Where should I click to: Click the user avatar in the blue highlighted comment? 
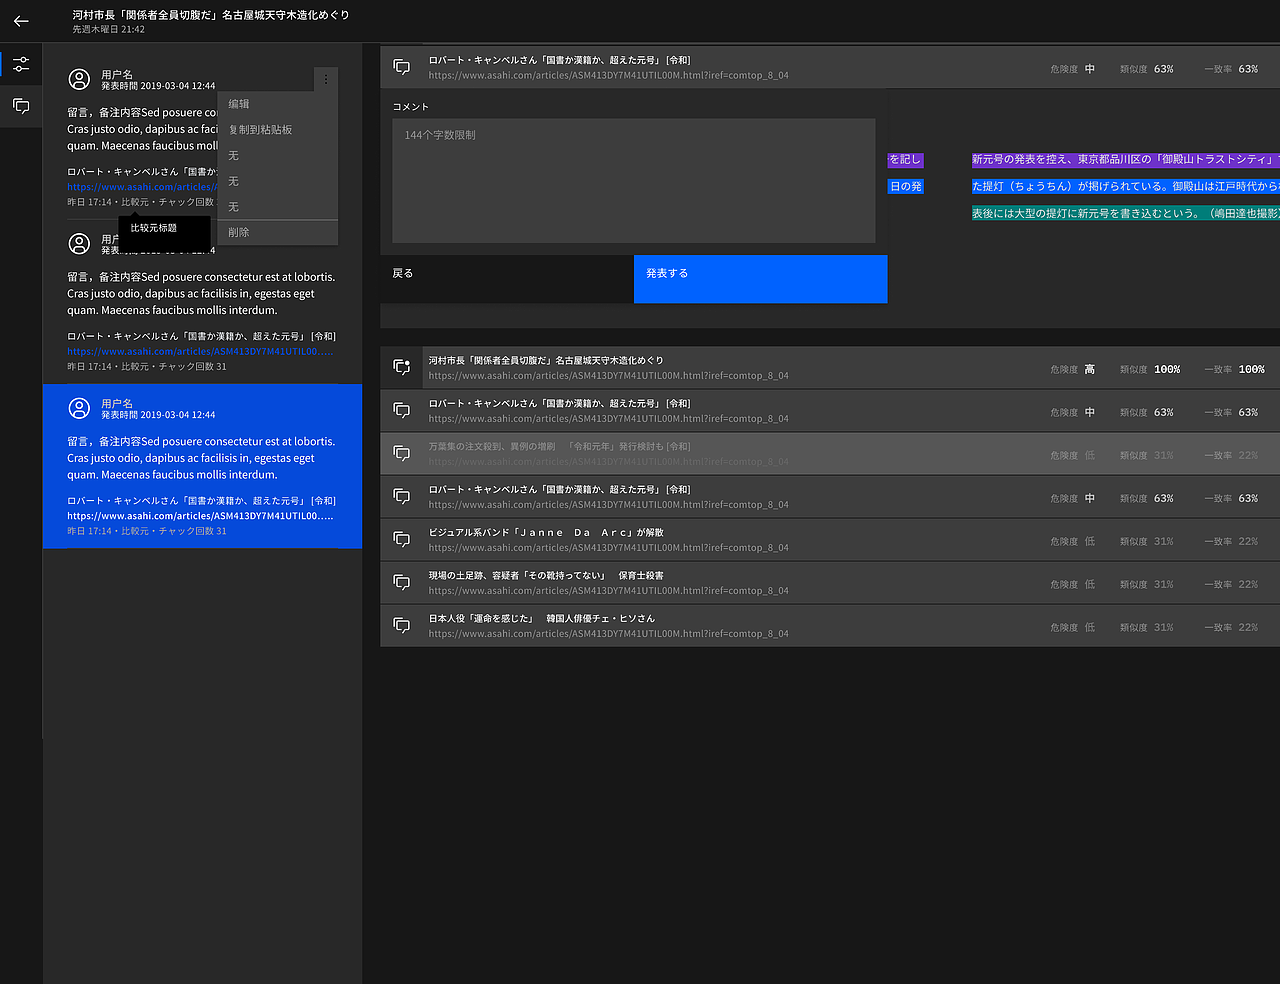pos(79,408)
